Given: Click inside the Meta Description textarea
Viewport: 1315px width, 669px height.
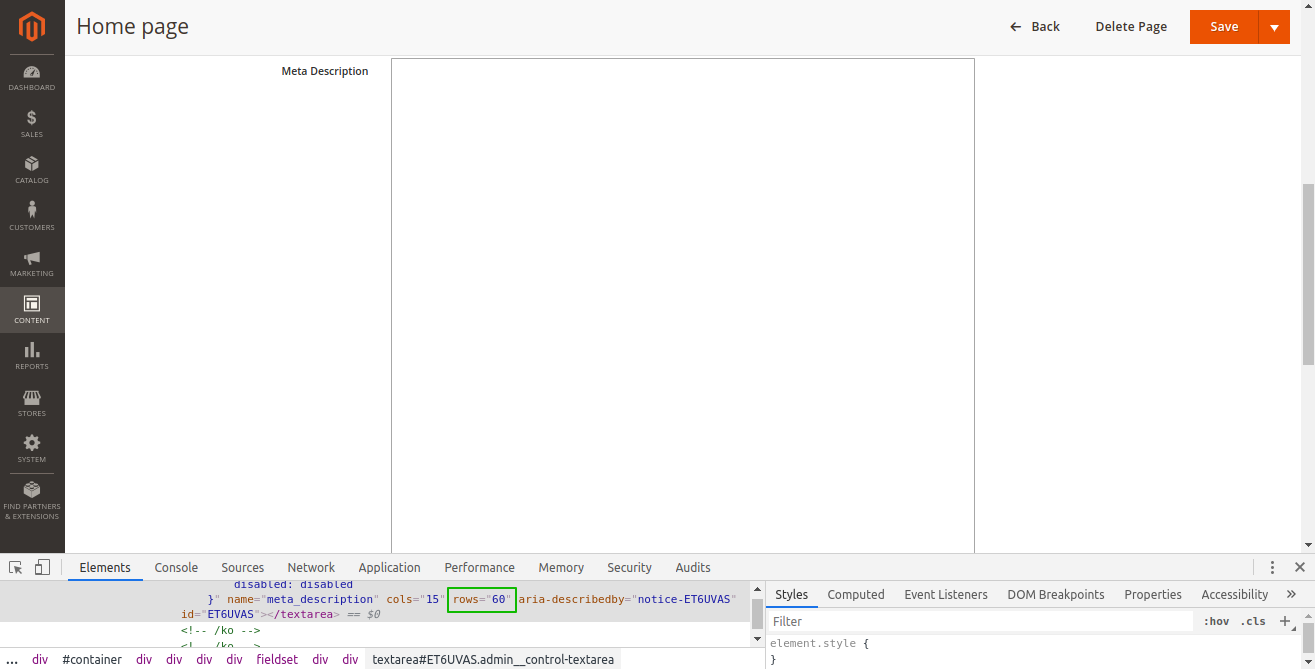Looking at the screenshot, I should pos(683,305).
